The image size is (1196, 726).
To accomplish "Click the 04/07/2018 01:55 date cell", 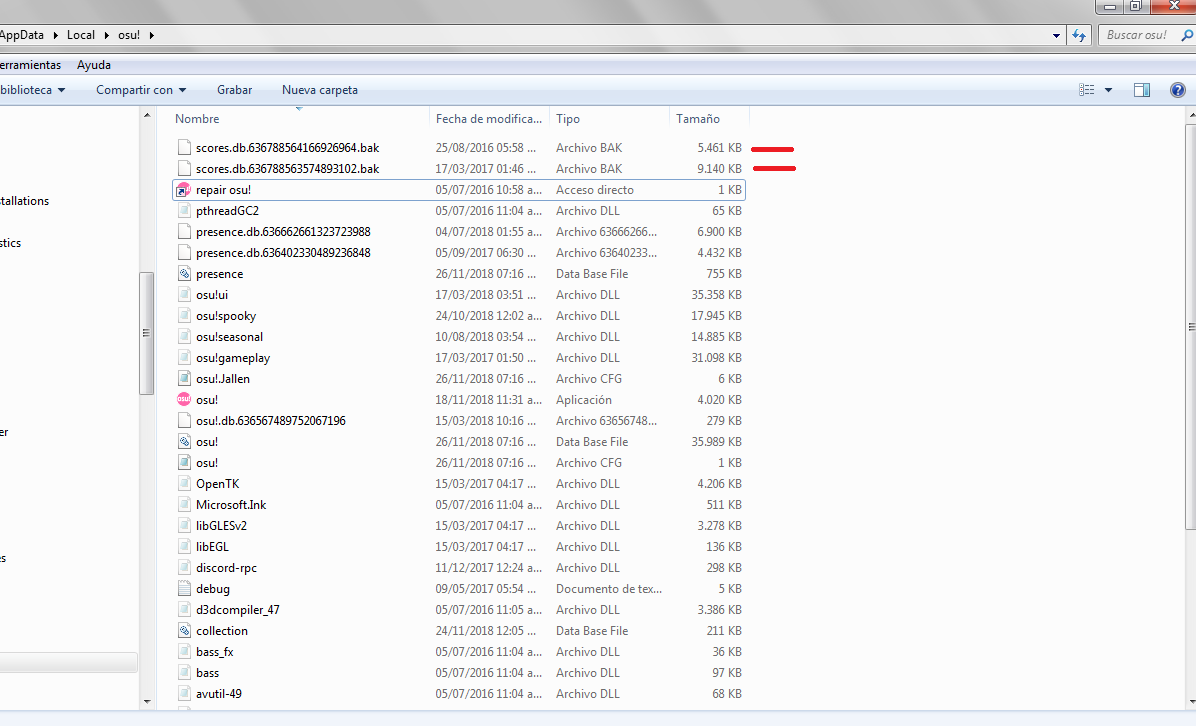I will pos(488,232).
